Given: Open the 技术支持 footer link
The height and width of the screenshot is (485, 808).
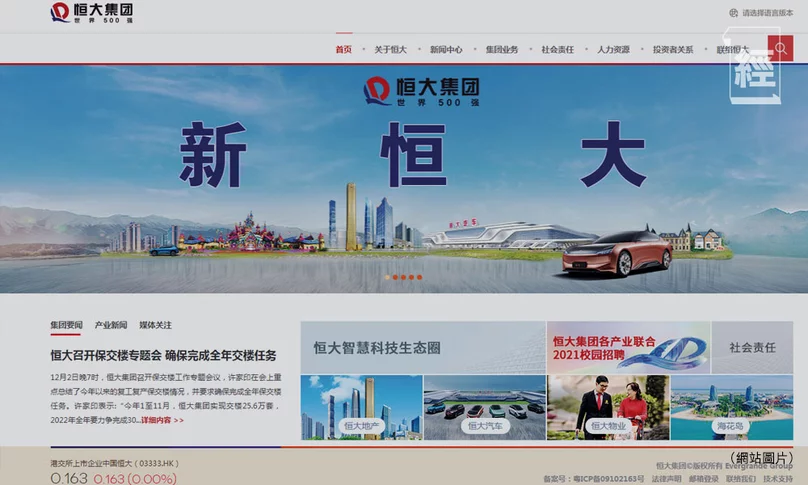Looking at the screenshot, I should [778, 479].
